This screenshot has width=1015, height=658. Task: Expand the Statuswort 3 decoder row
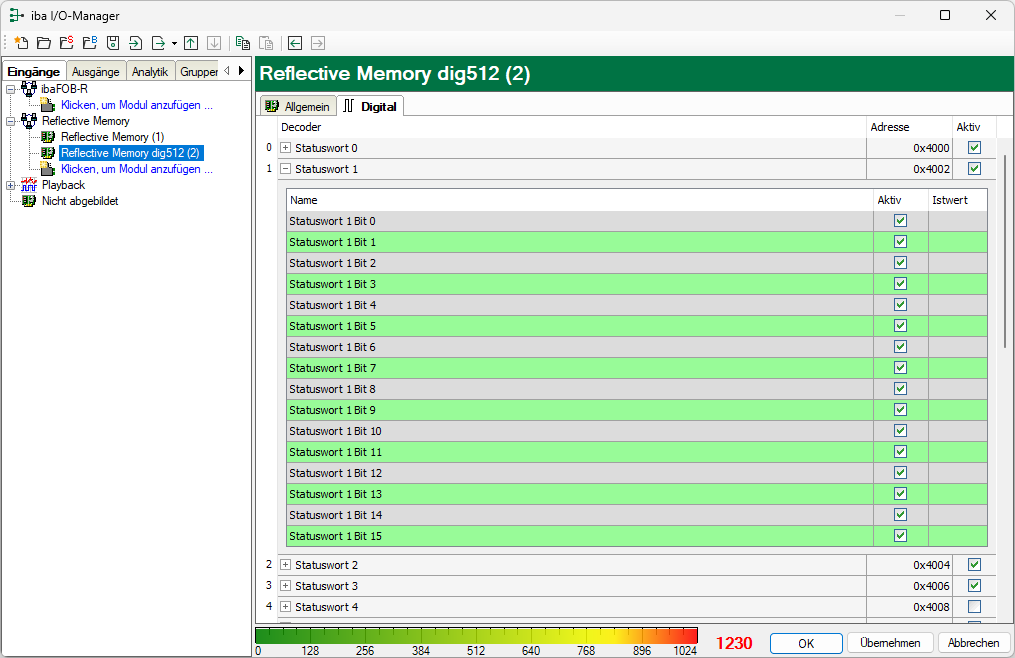coord(285,586)
